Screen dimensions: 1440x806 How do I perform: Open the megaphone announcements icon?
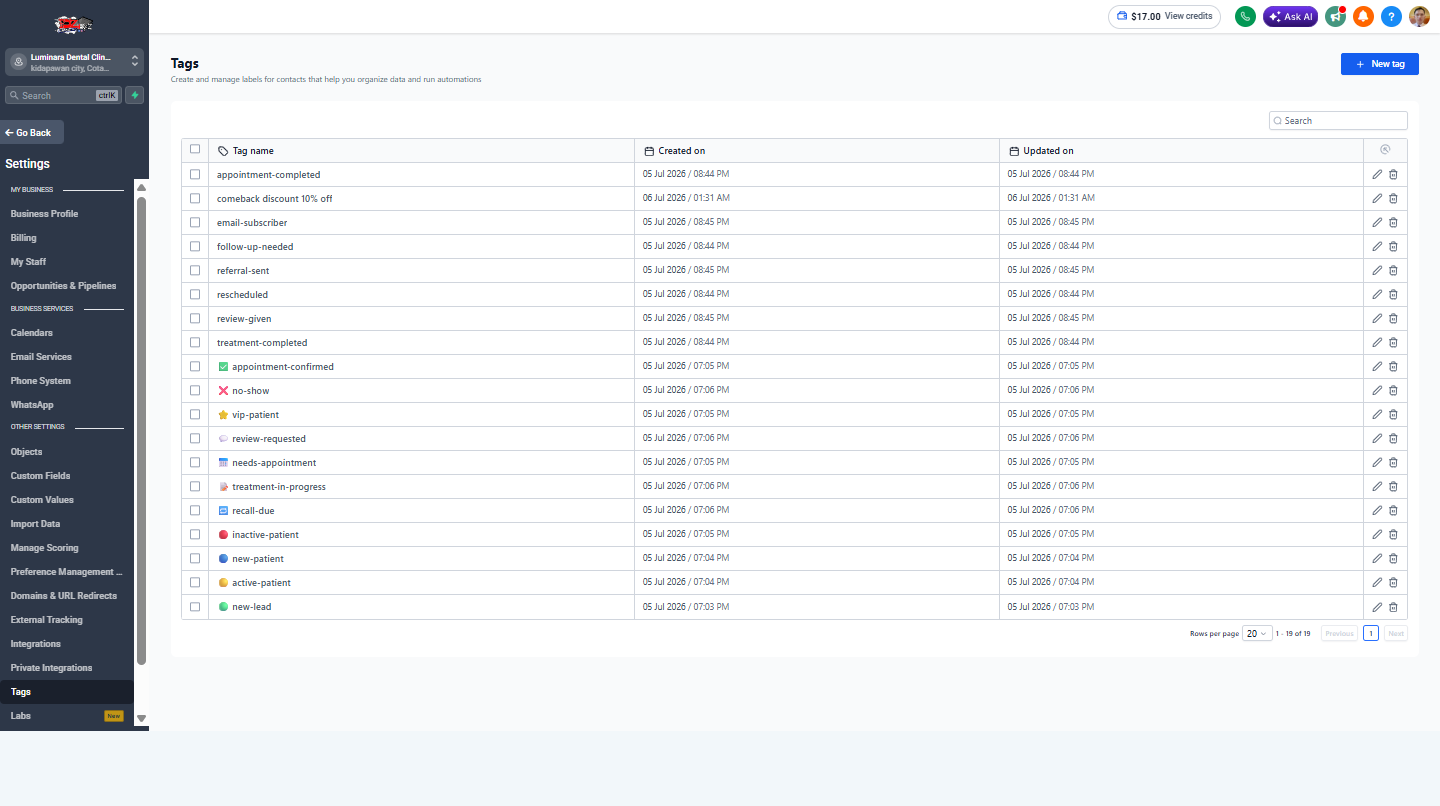pos(1335,17)
